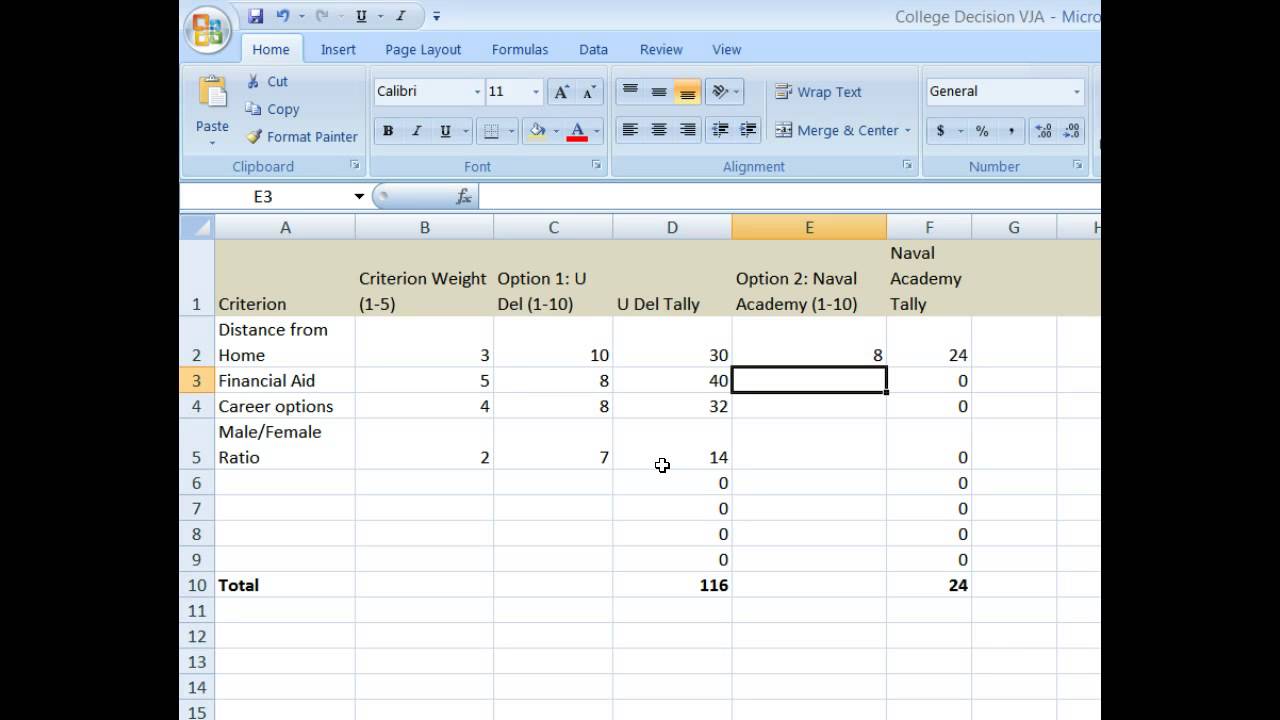Viewport: 1280px width, 720px height.
Task: Toggle bold formatting
Action: [388, 131]
